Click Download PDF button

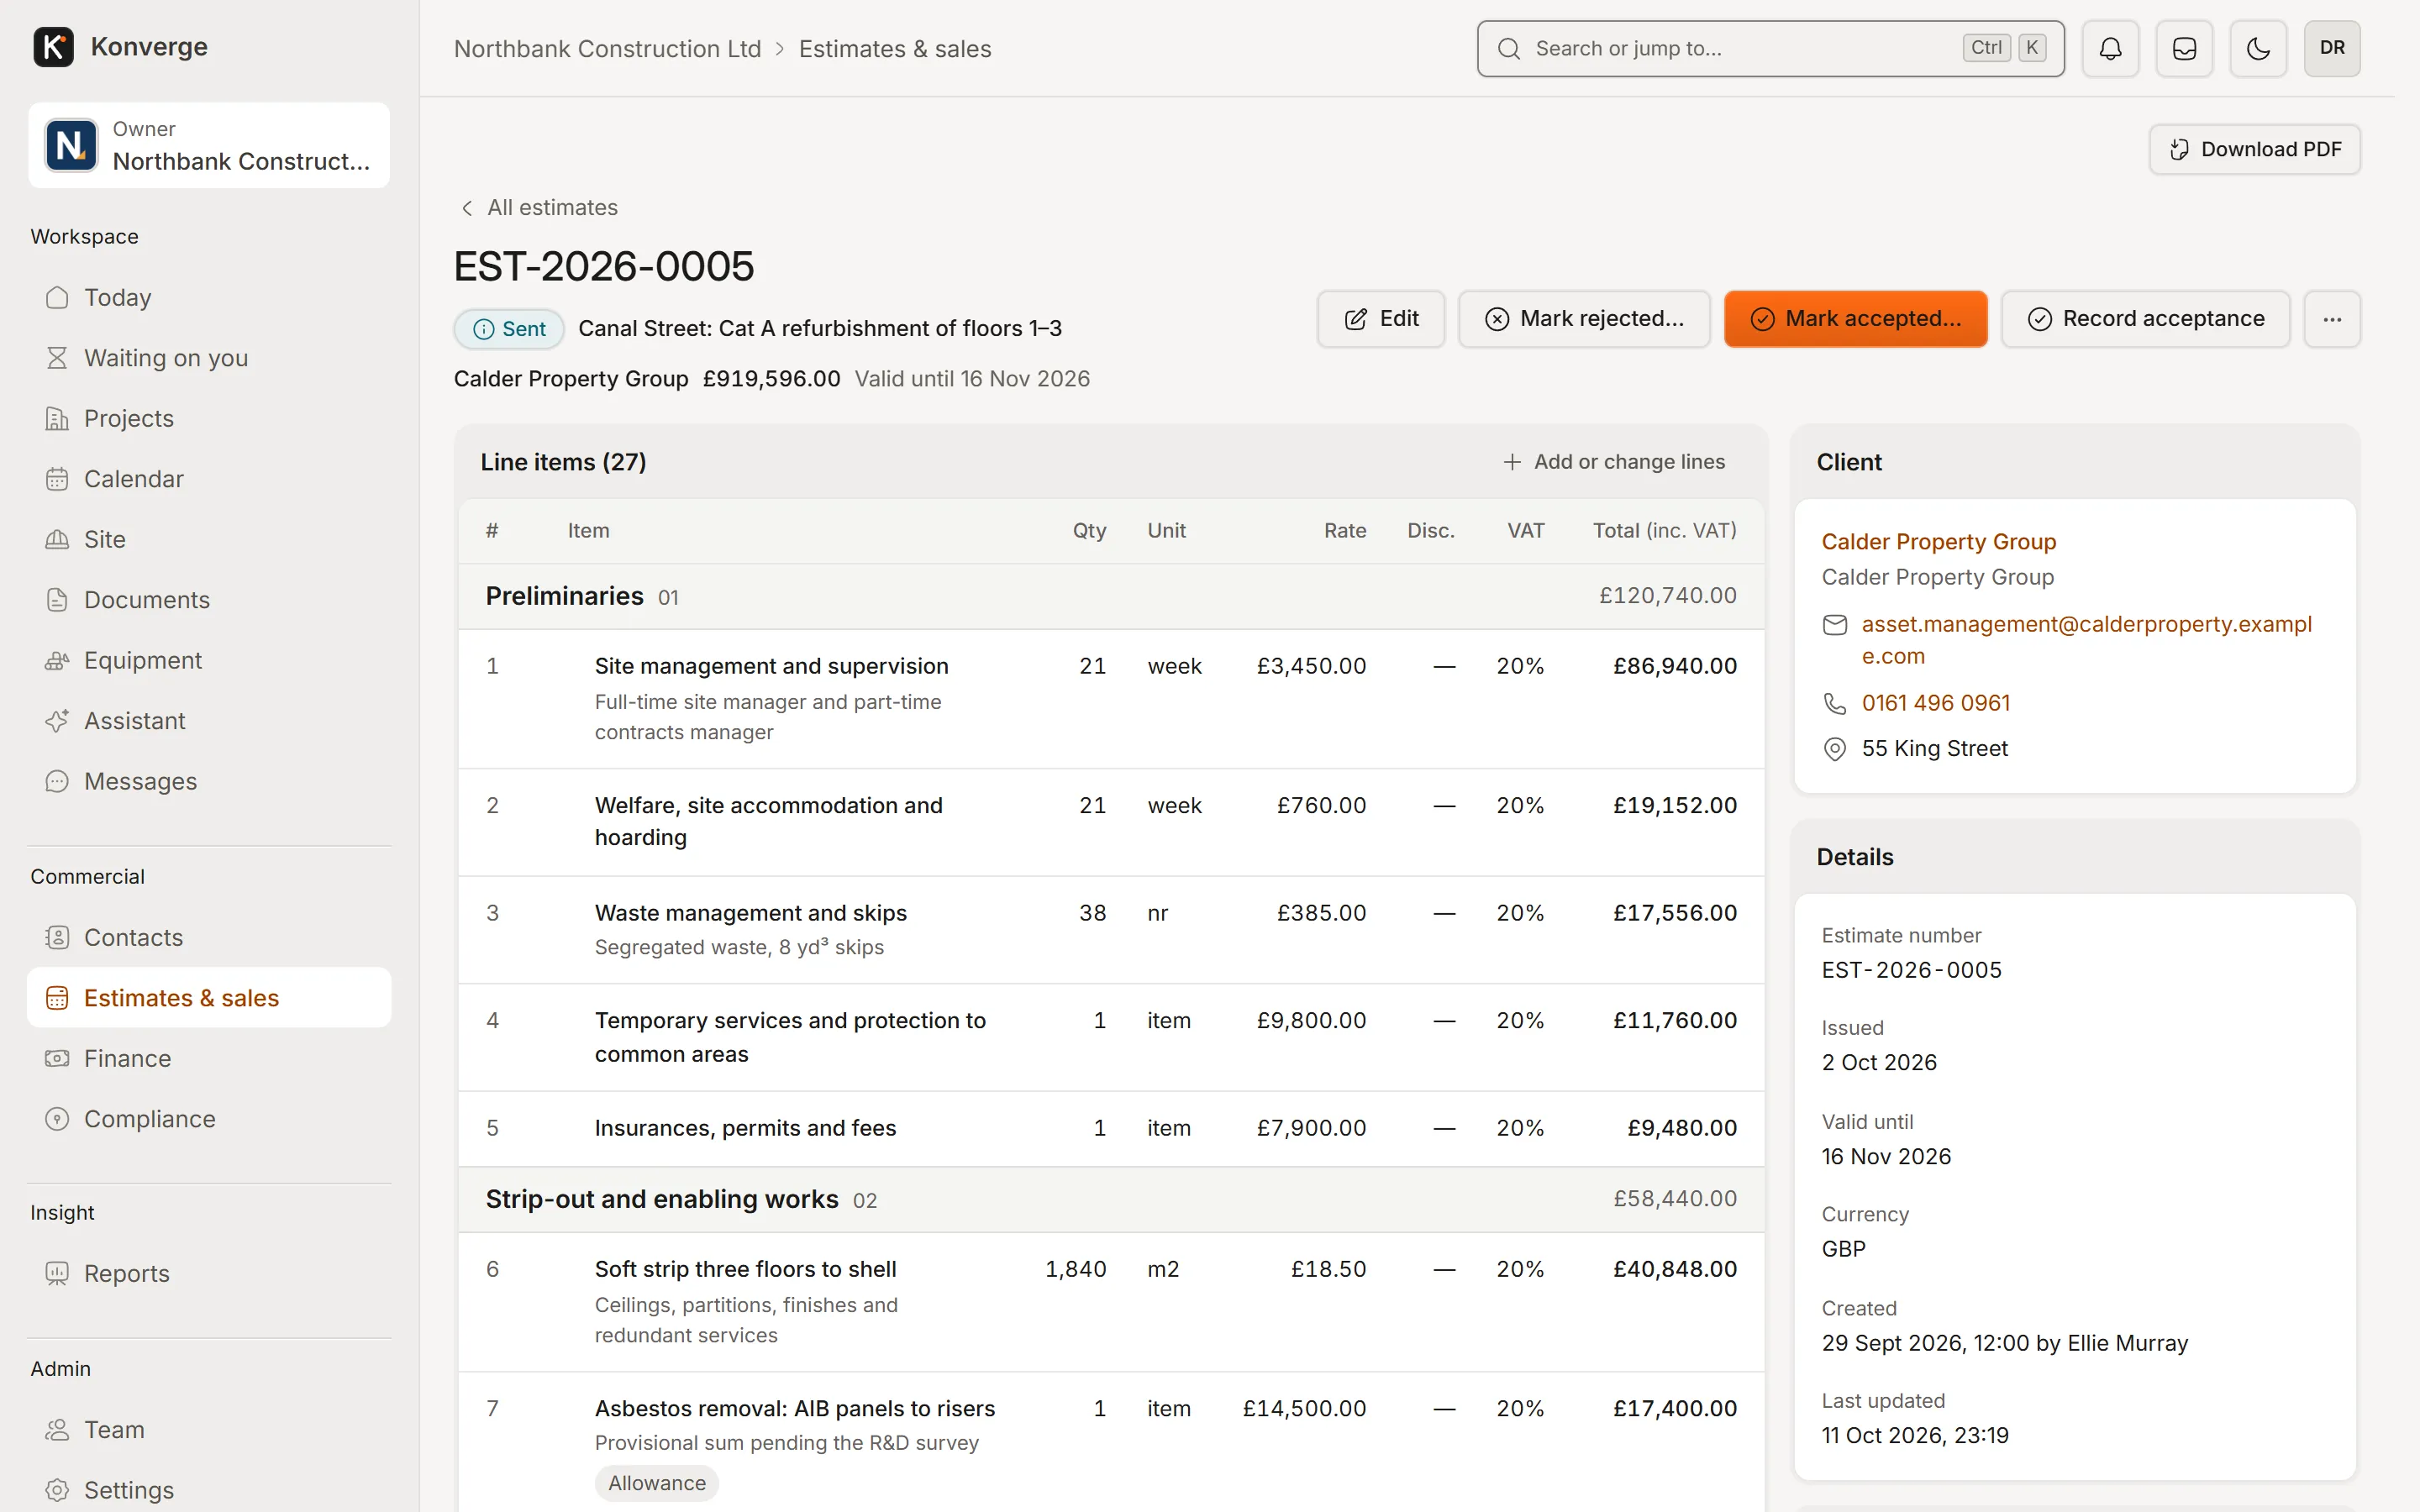click(x=2254, y=149)
